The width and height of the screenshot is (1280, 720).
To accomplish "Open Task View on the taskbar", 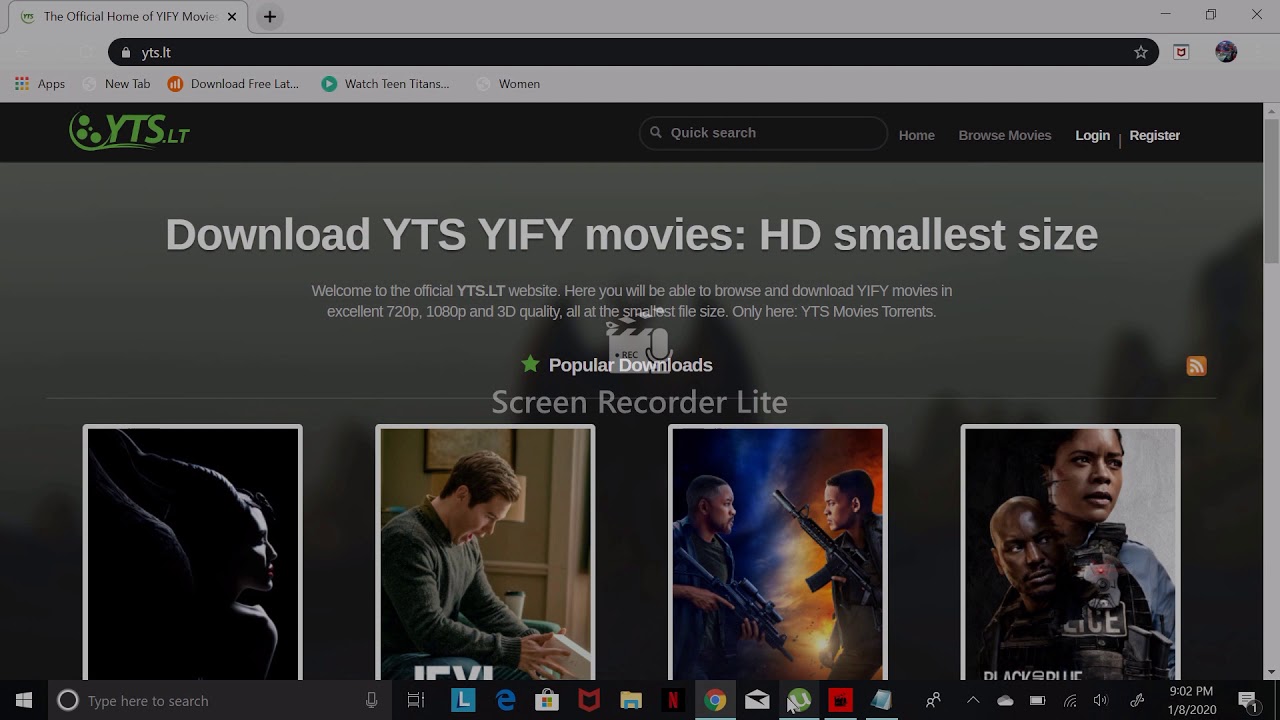I will [x=416, y=701].
